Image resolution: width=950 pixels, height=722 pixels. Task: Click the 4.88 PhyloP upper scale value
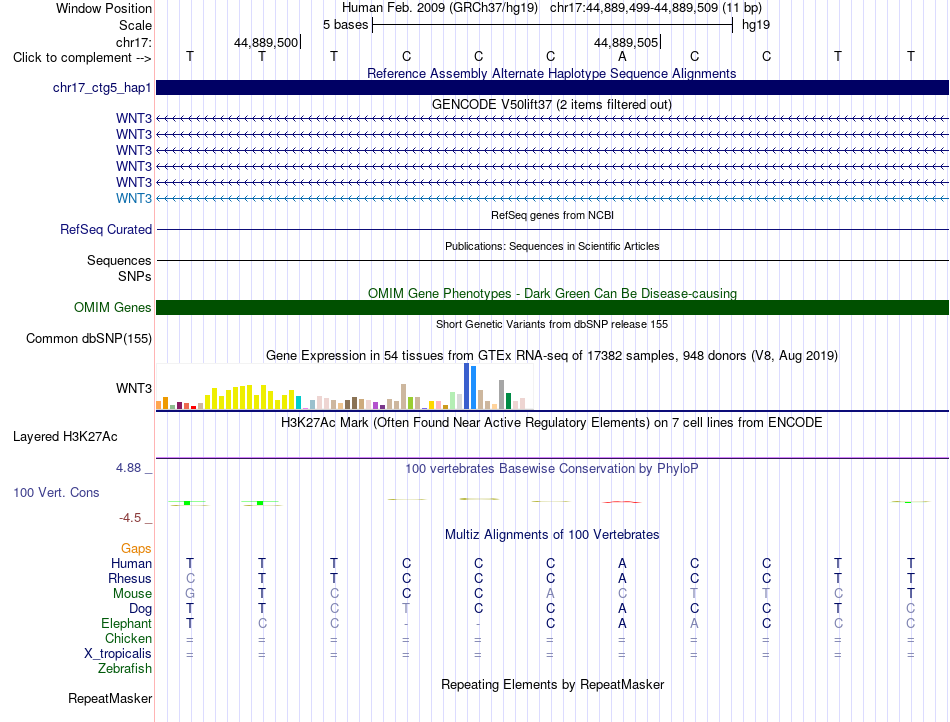[x=128, y=468]
